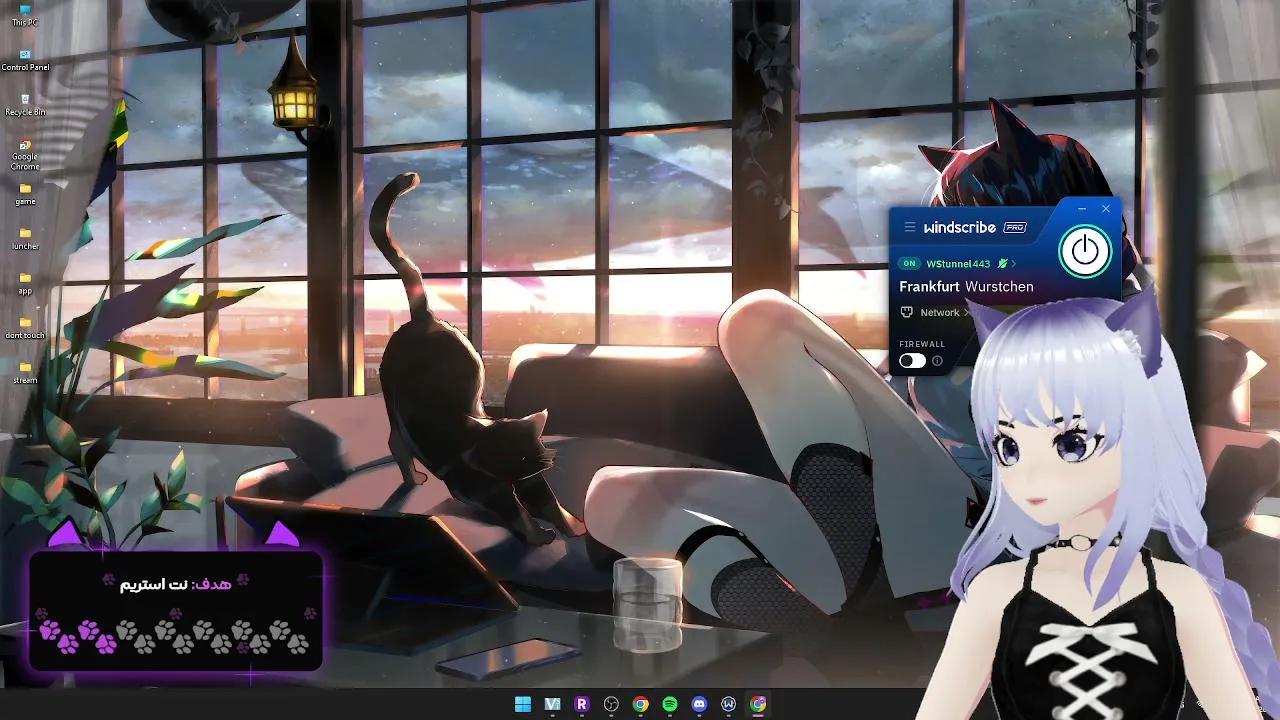
Task: Minimize the Windscribe window
Action: [1082, 209]
